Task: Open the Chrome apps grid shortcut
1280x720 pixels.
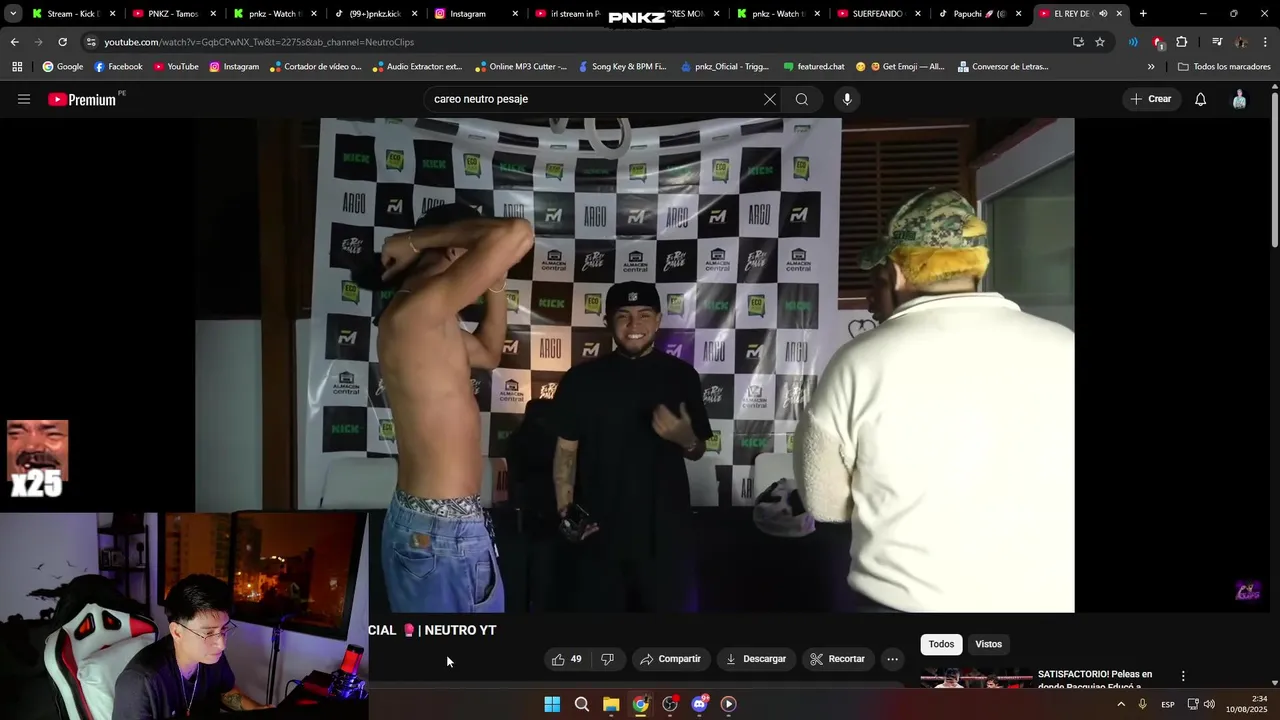Action: (17, 67)
